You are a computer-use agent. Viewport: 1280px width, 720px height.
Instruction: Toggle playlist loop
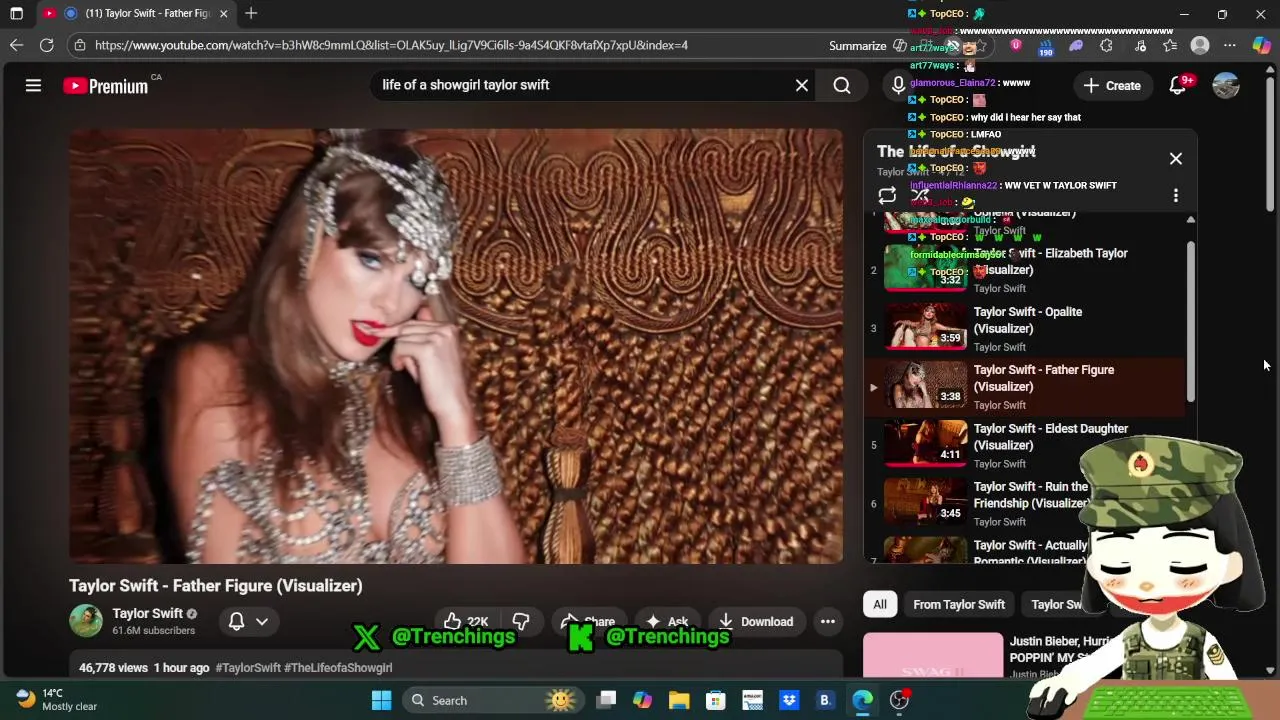[887, 196]
